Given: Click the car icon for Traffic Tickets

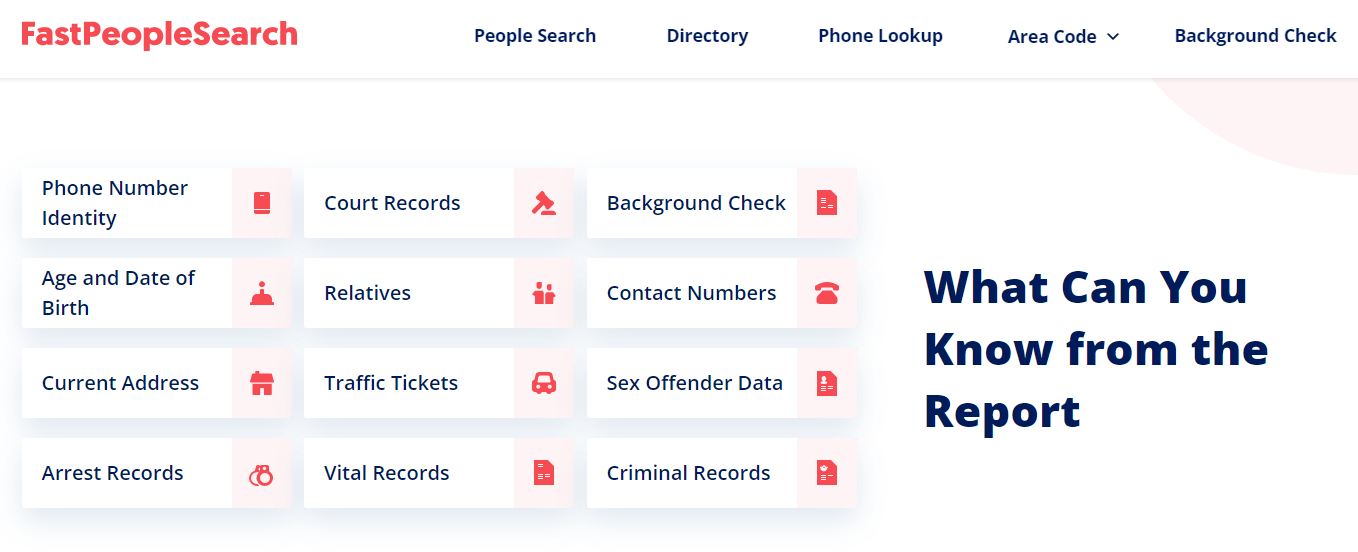Looking at the screenshot, I should [544, 383].
